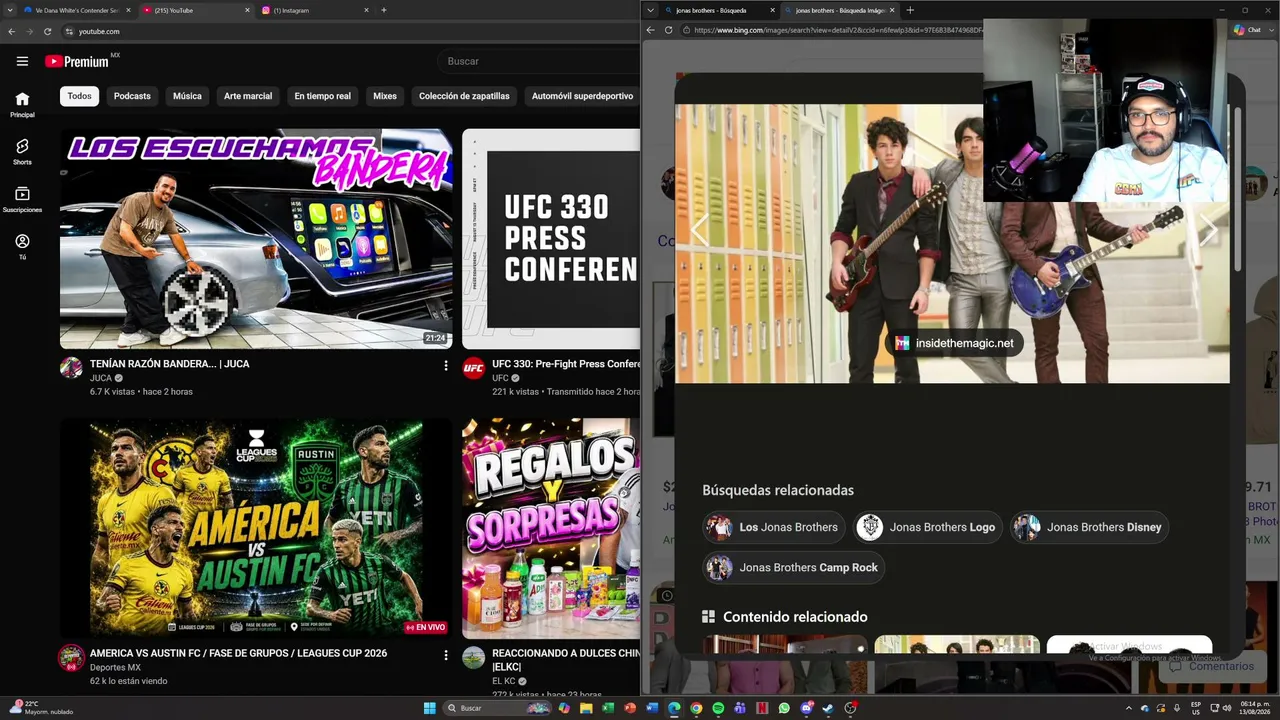Viewport: 1280px width, 720px height.
Task: Select the Colección de zapatillas filter chip
Action: pyautogui.click(x=464, y=96)
